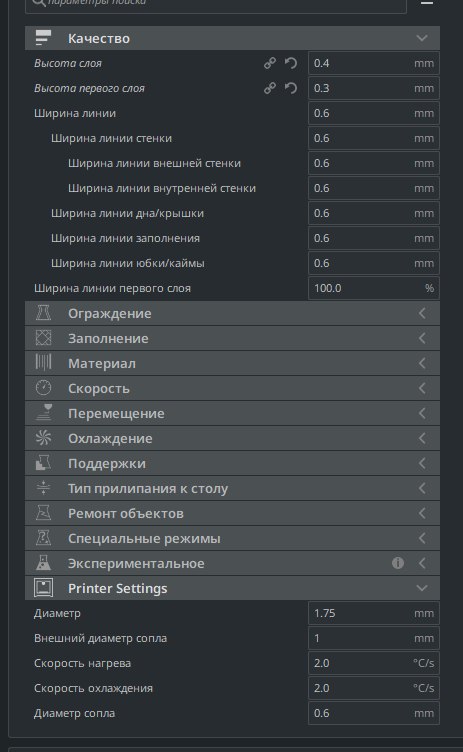Collapse the Качество section chevron
This screenshot has height=752, width=463.
coord(422,38)
